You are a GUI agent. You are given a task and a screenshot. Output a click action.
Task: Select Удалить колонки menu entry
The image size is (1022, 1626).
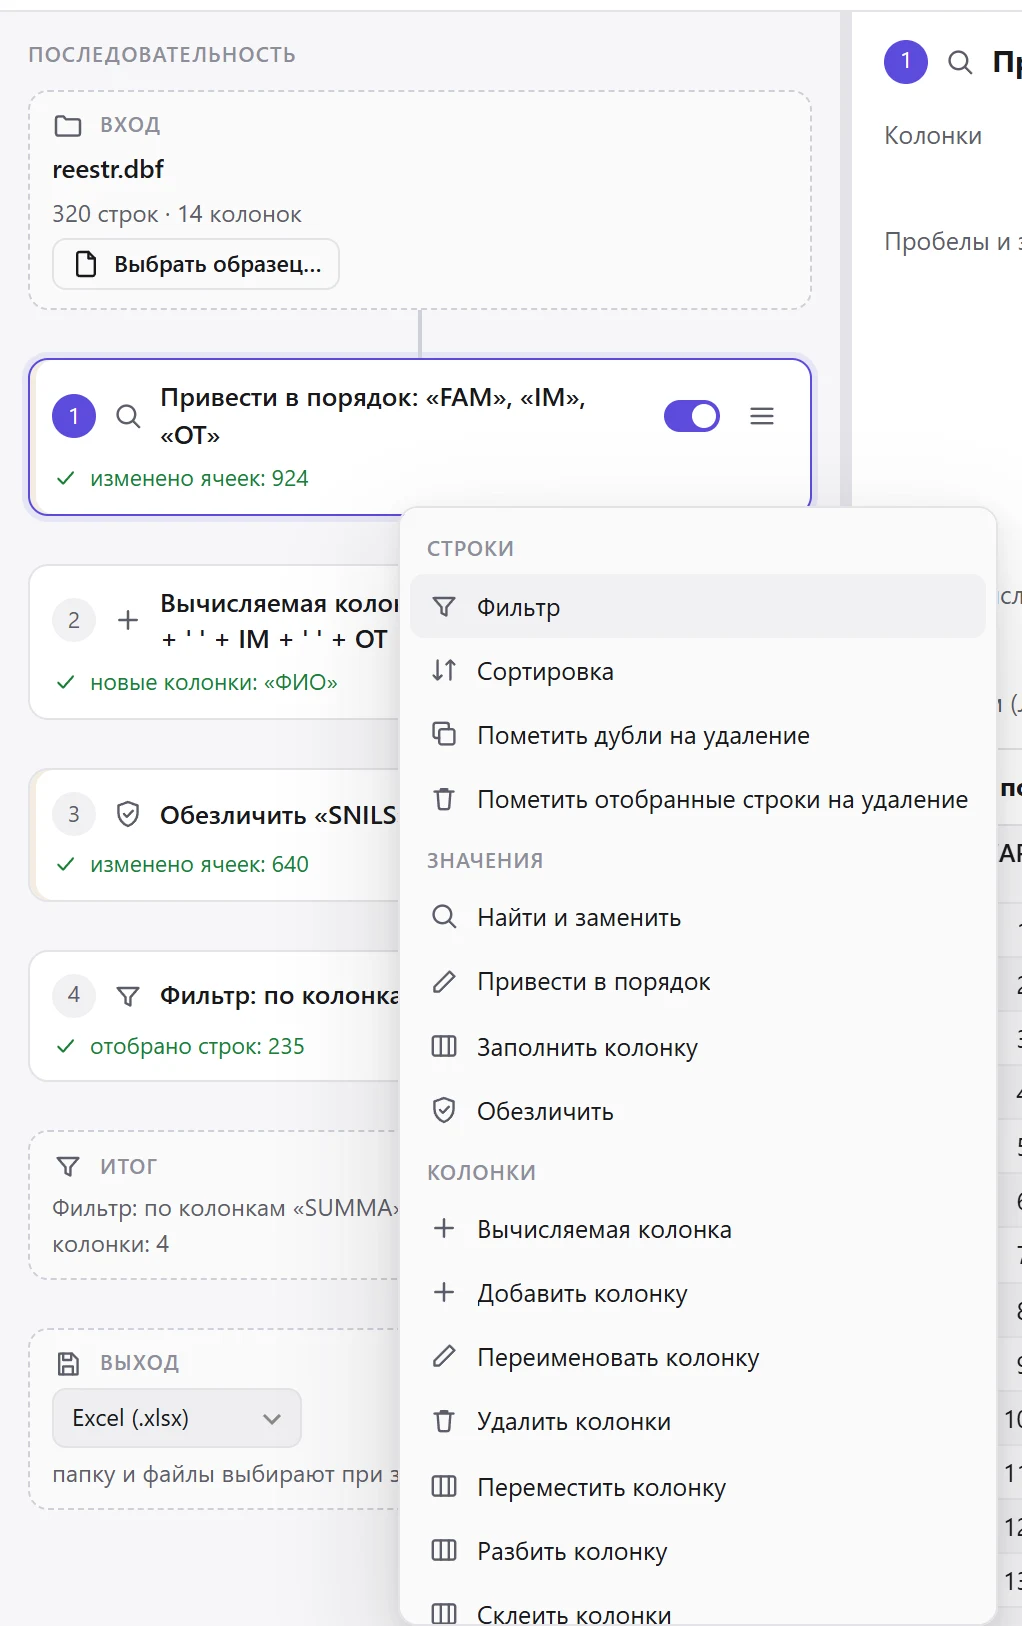pyautogui.click(x=698, y=1421)
